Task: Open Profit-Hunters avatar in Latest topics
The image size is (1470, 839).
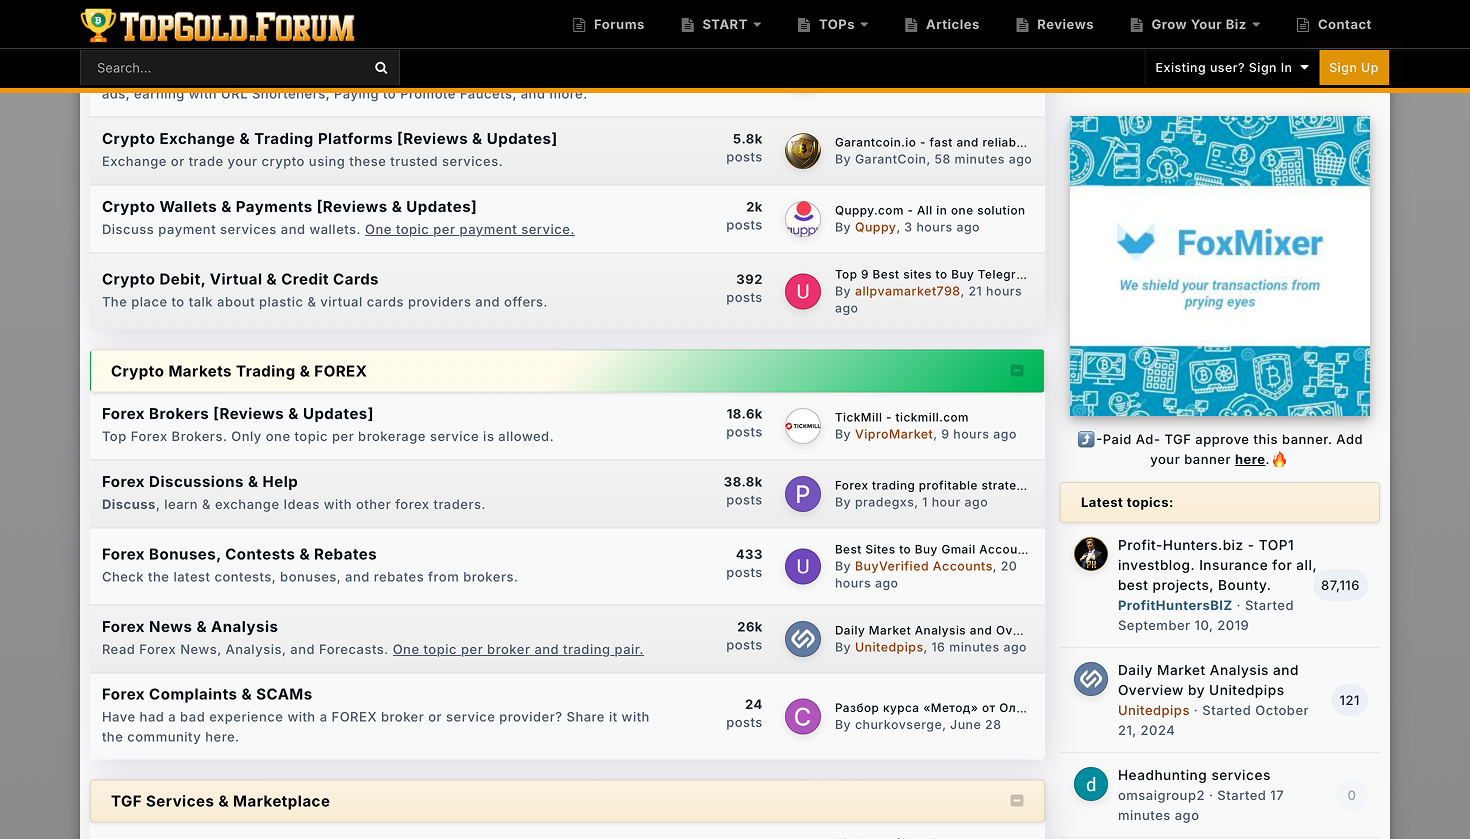Action: (1091, 553)
